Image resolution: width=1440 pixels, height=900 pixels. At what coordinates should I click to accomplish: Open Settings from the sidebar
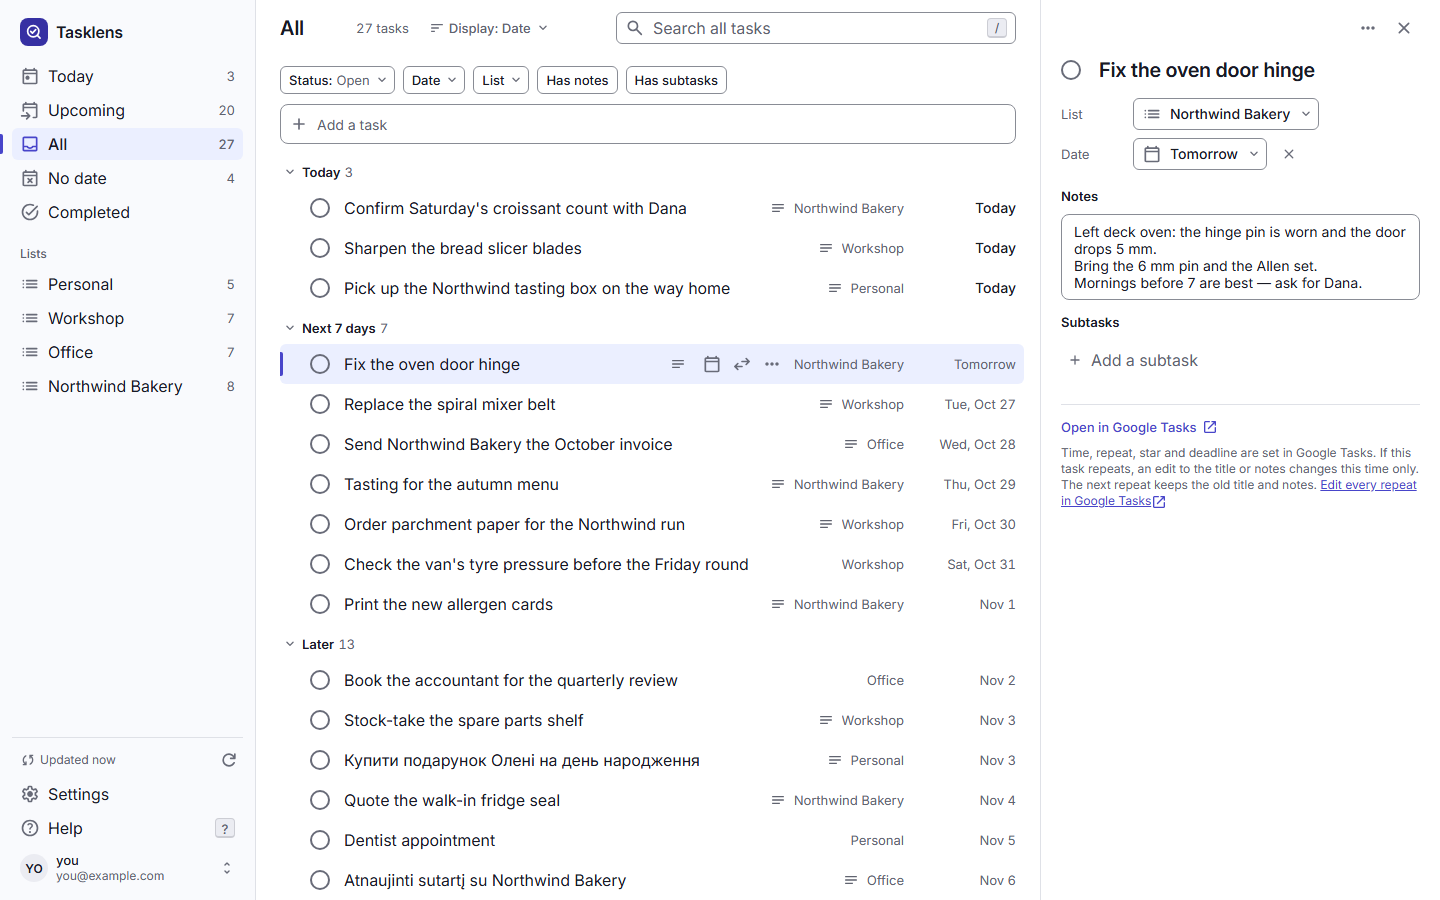click(127, 794)
